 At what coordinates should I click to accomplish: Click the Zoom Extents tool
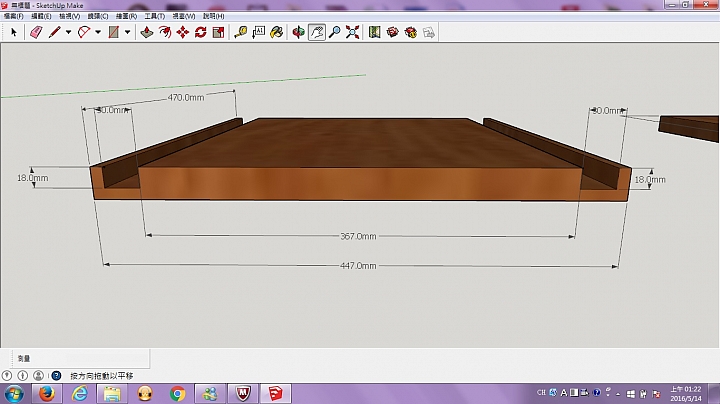coord(352,32)
